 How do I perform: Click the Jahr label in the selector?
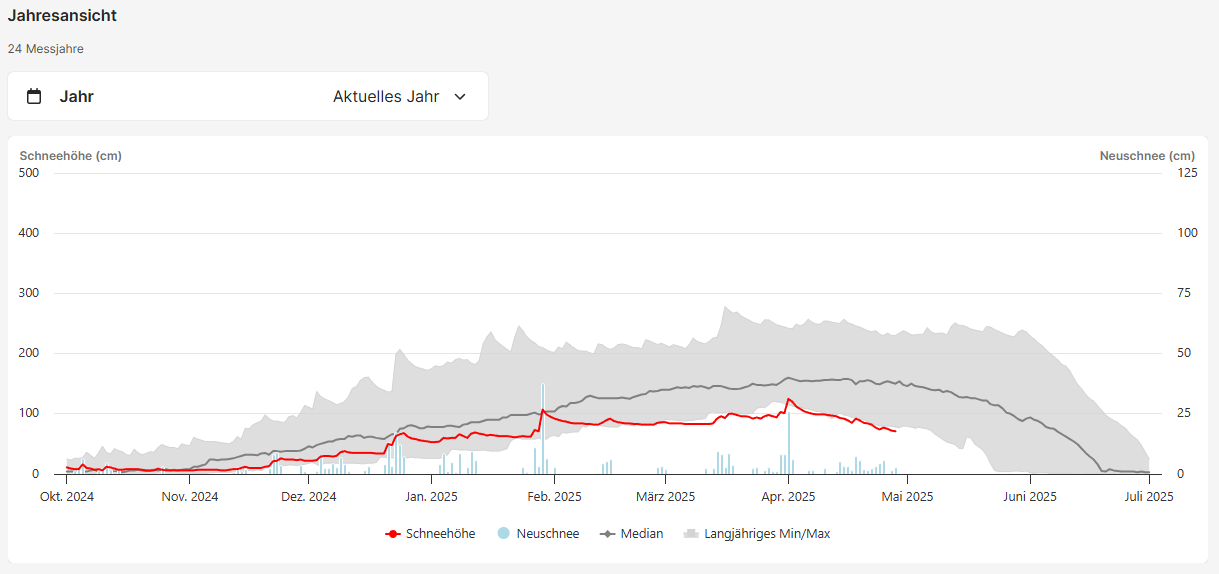77,97
